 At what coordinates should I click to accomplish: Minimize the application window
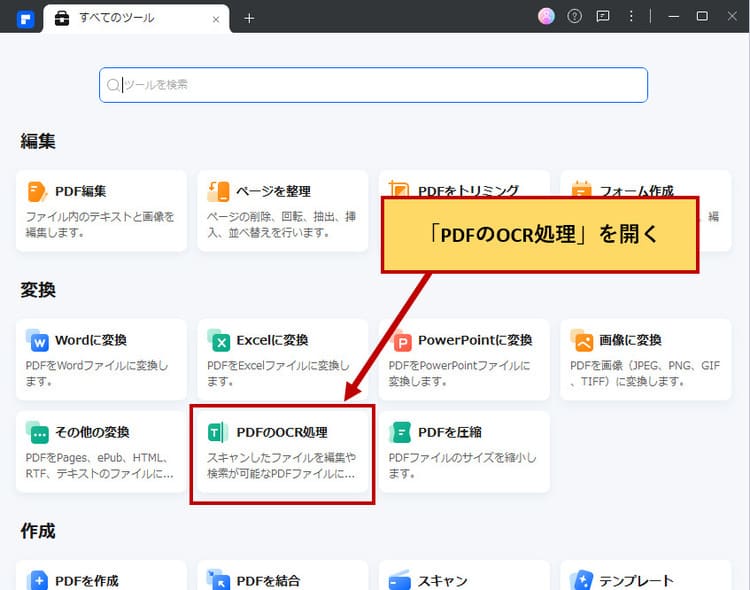pyautogui.click(x=674, y=16)
